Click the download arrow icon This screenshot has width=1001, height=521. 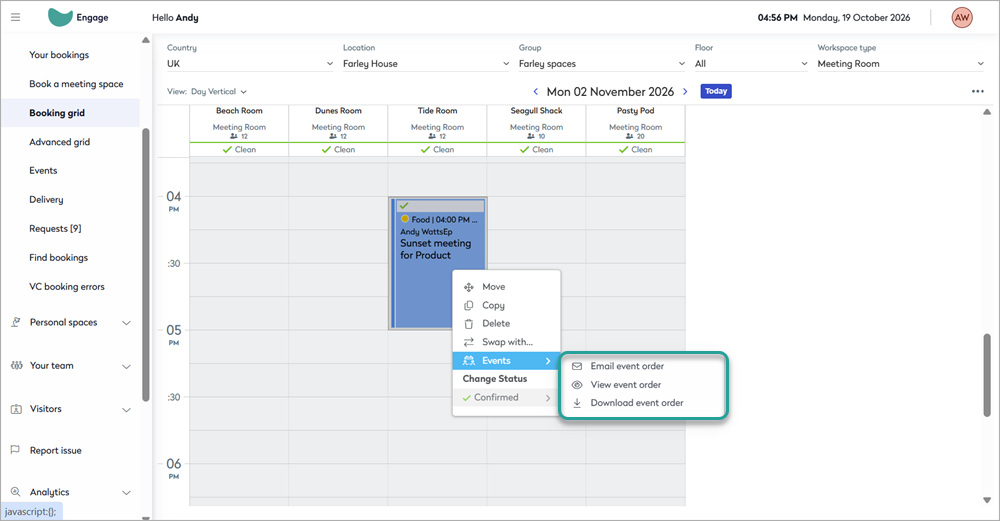[576, 403]
